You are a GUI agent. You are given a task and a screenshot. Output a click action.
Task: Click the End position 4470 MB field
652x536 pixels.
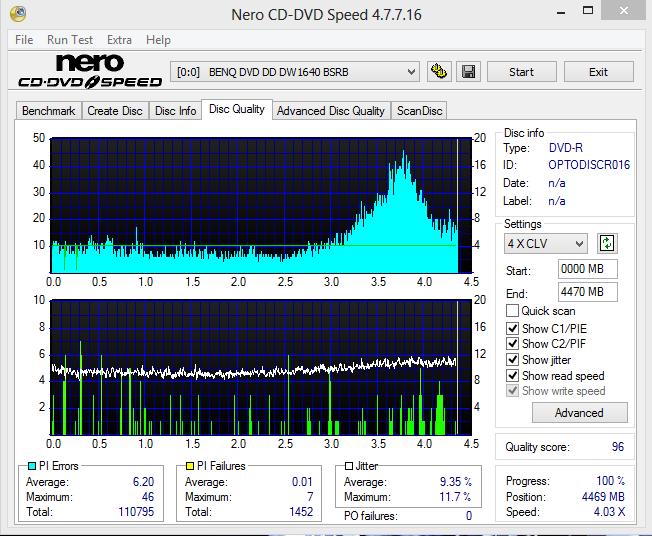588,292
